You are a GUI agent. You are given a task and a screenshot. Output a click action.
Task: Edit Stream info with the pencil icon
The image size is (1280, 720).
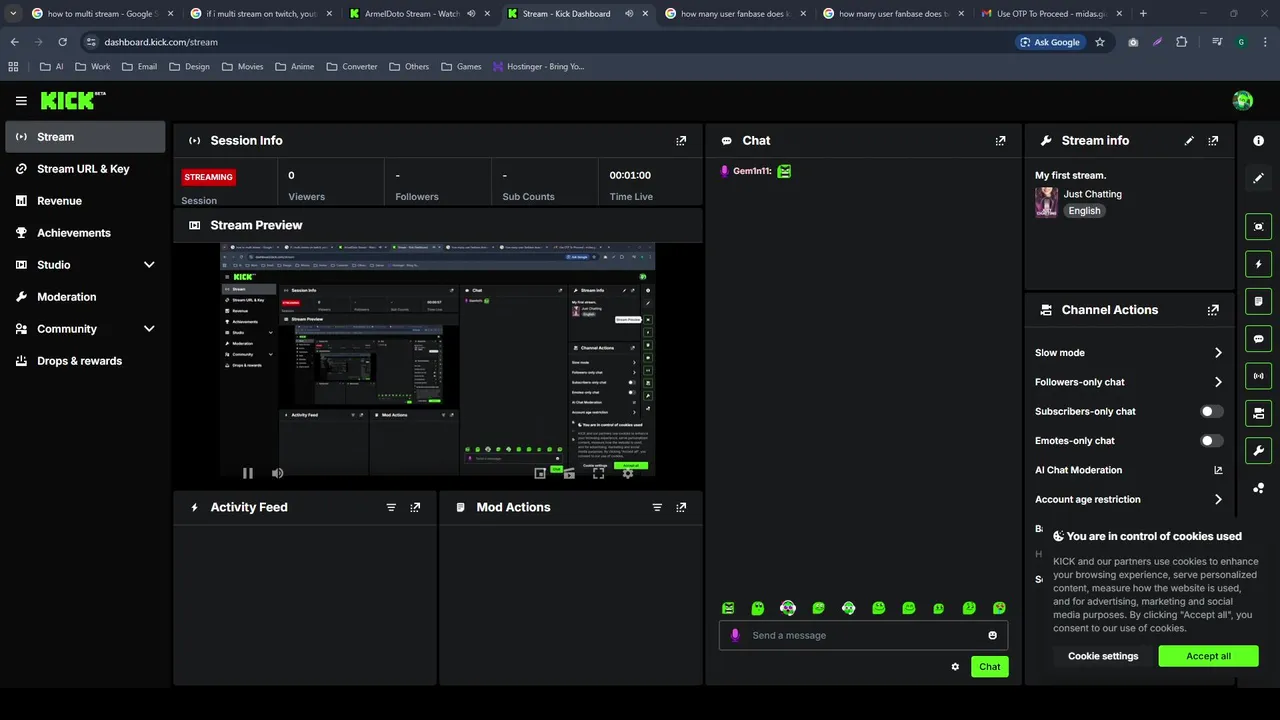tap(1189, 141)
